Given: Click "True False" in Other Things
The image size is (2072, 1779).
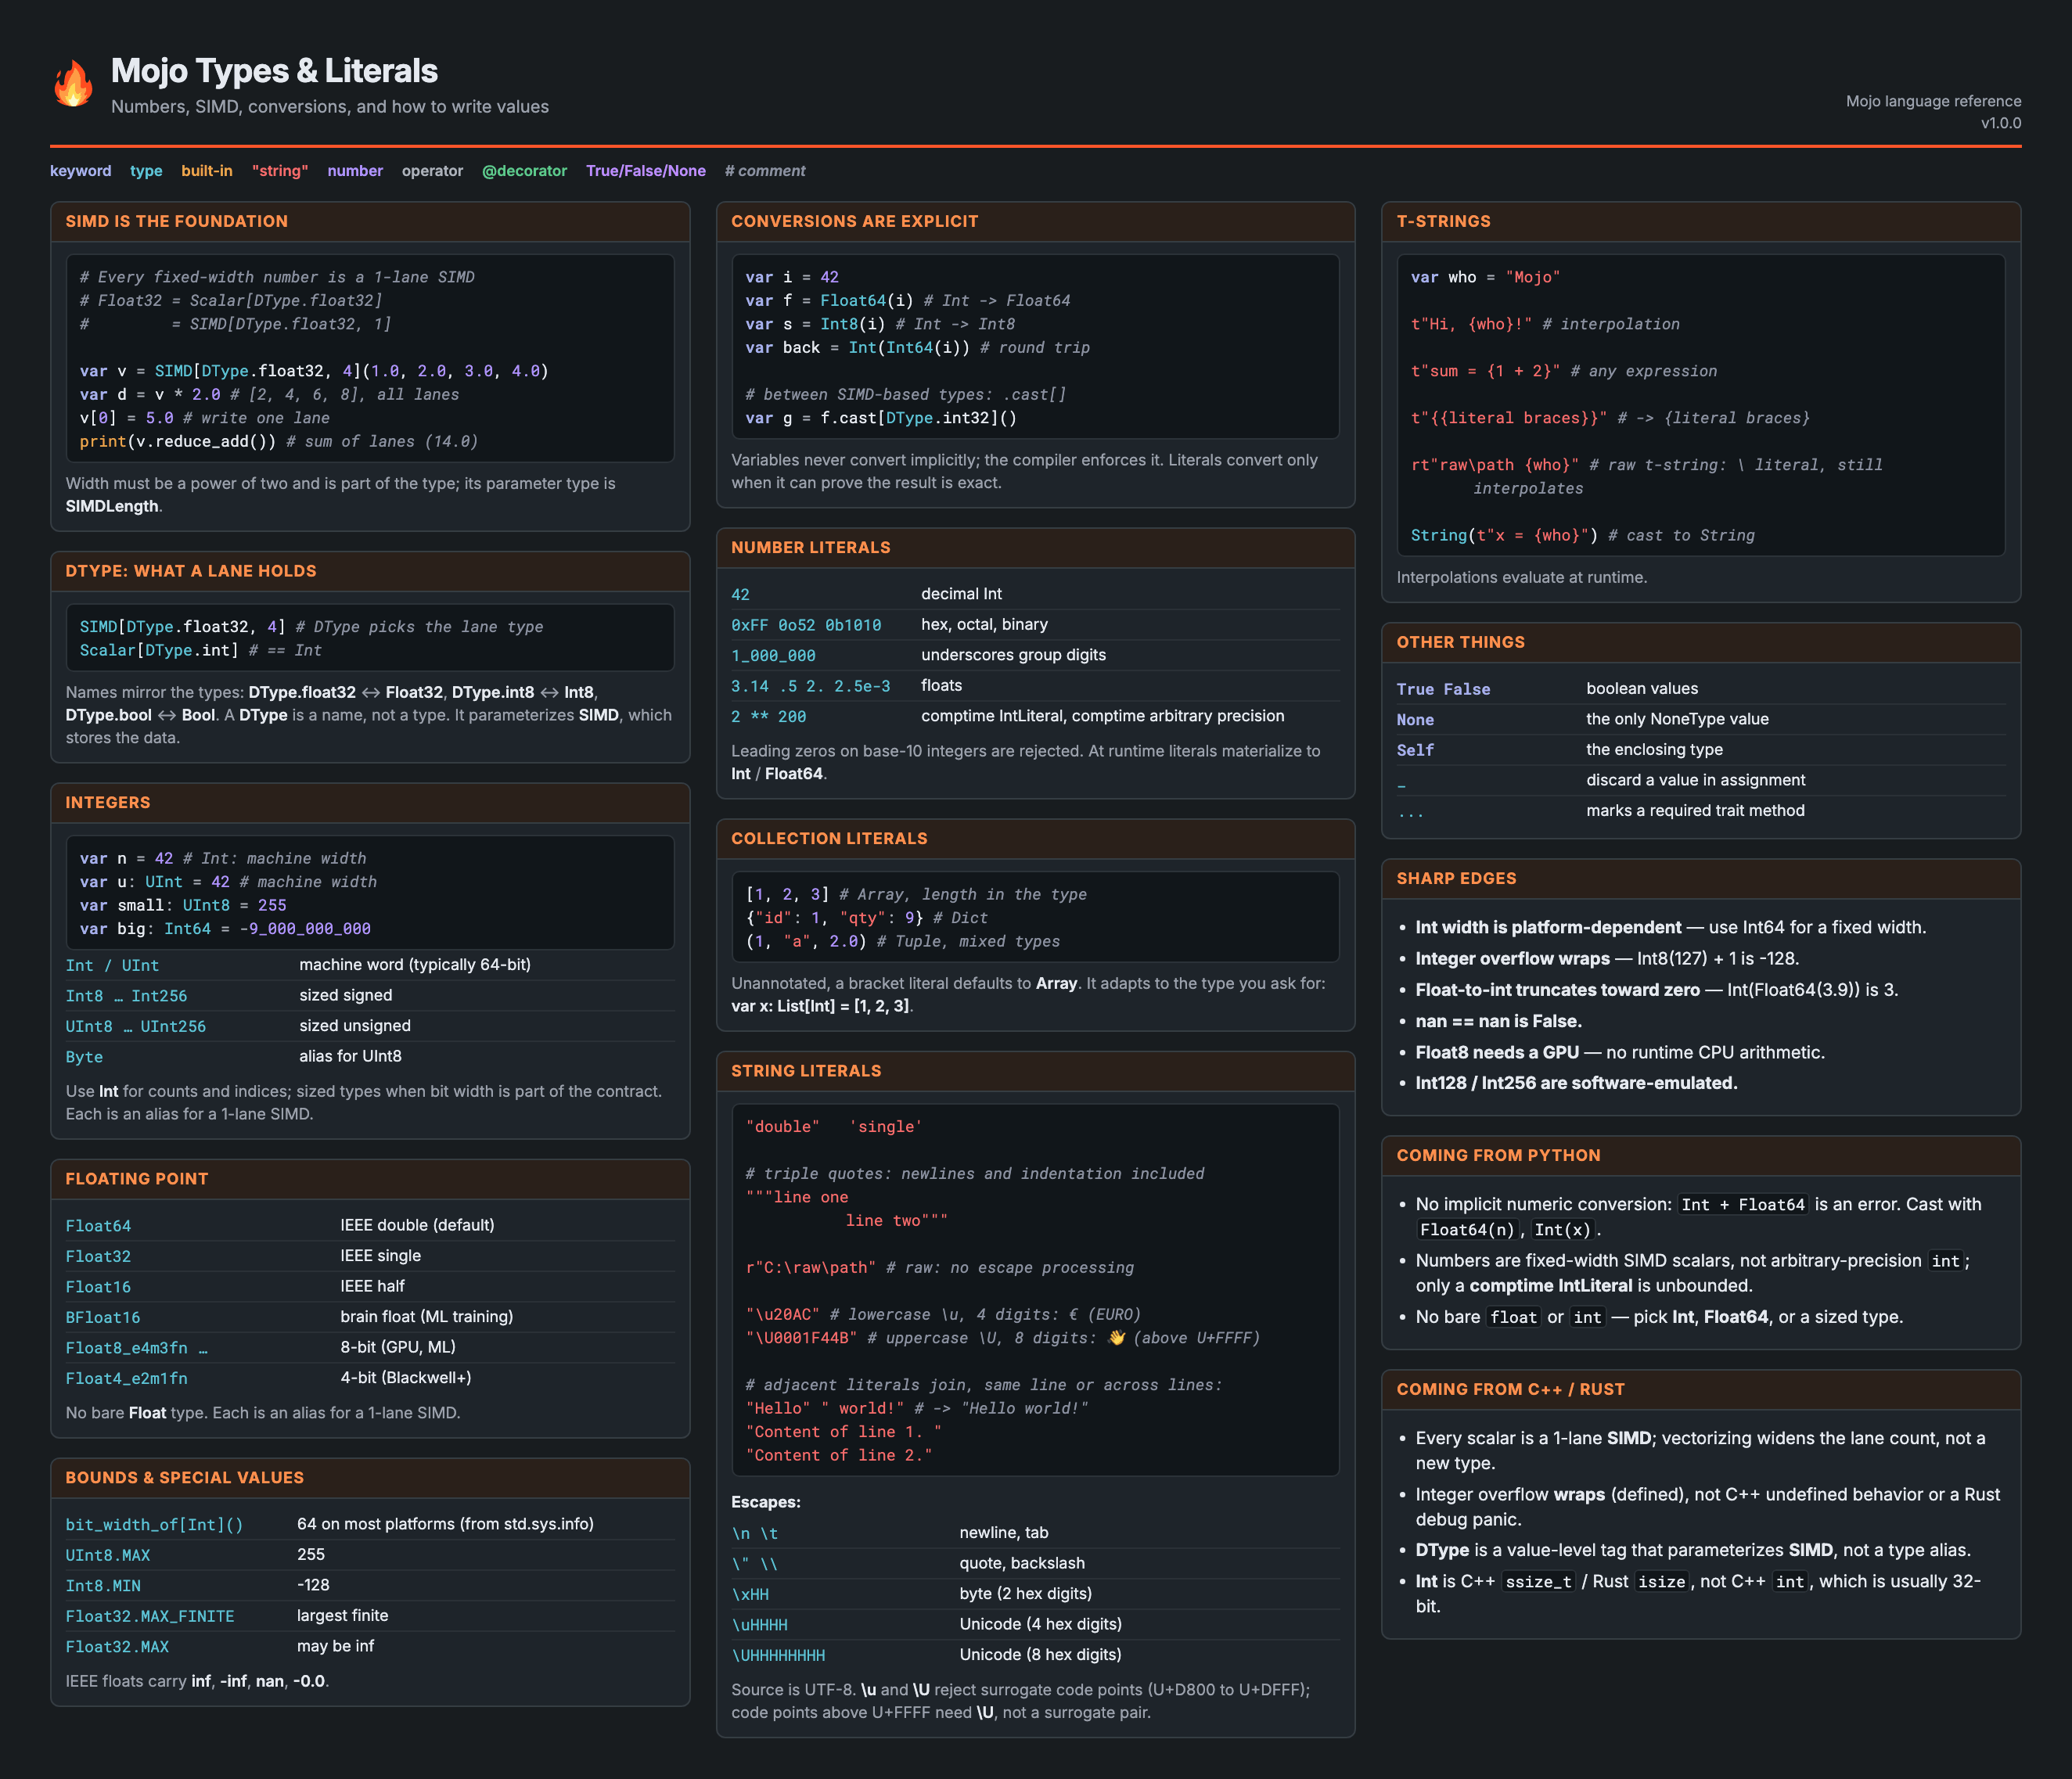Looking at the screenshot, I should pos(1444,690).
